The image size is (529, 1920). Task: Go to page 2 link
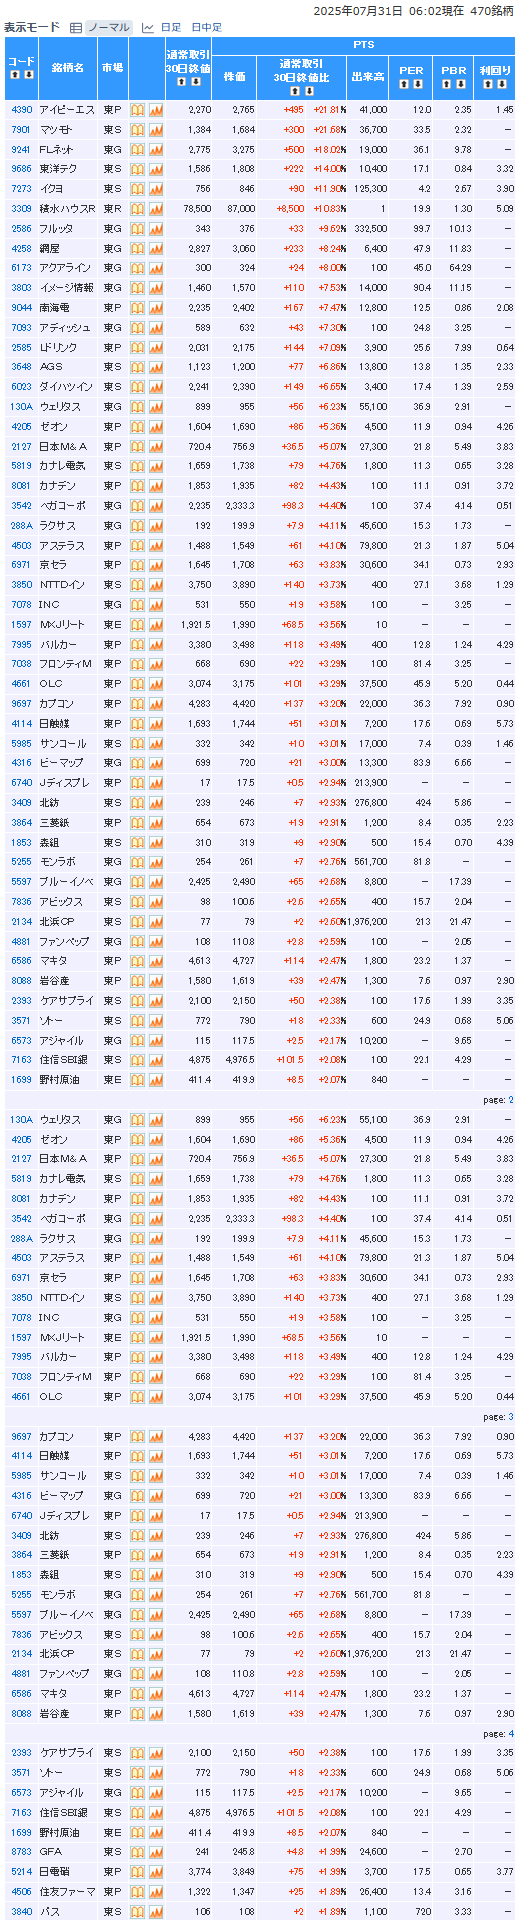[x=510, y=1100]
